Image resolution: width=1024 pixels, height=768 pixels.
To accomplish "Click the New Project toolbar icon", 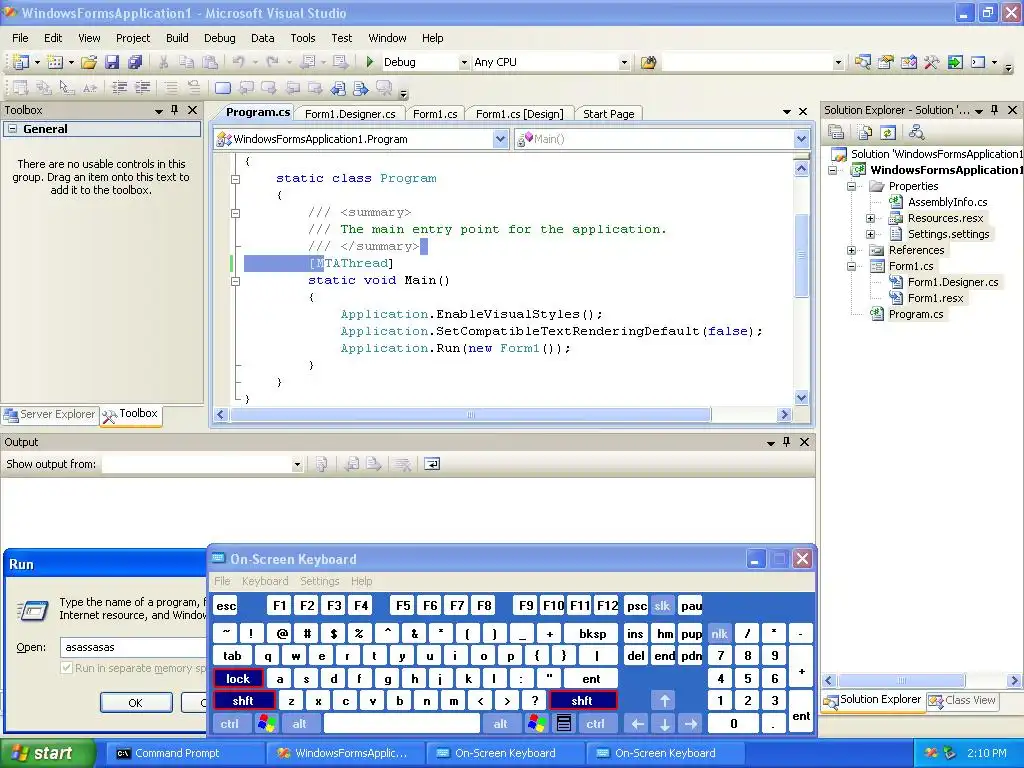I will [20, 62].
